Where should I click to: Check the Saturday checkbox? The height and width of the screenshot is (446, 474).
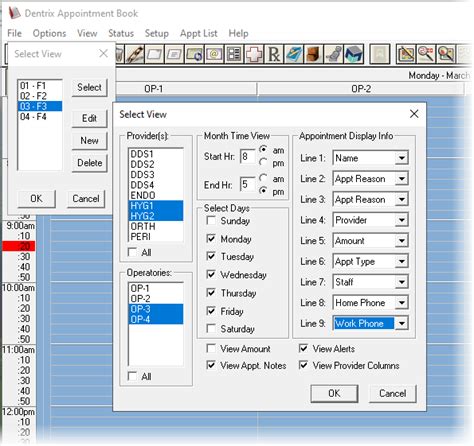(211, 329)
